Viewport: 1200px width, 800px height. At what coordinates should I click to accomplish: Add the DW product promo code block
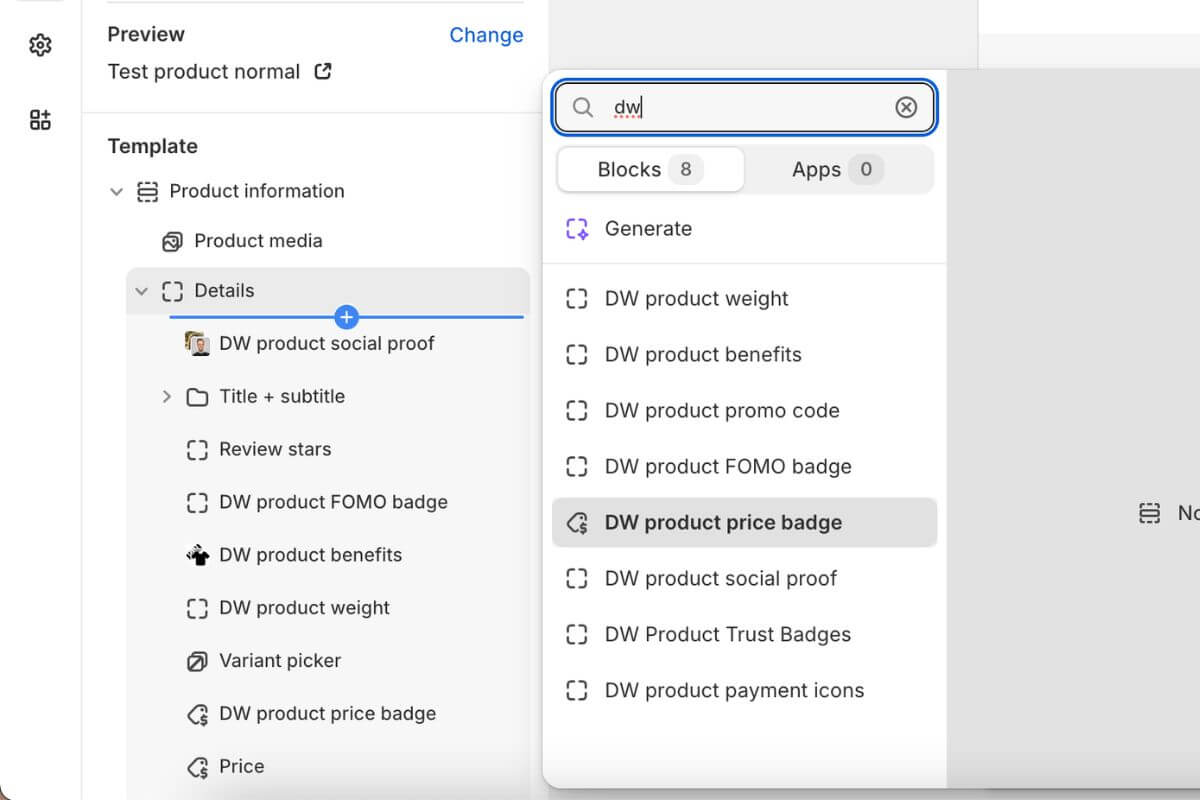(x=721, y=411)
